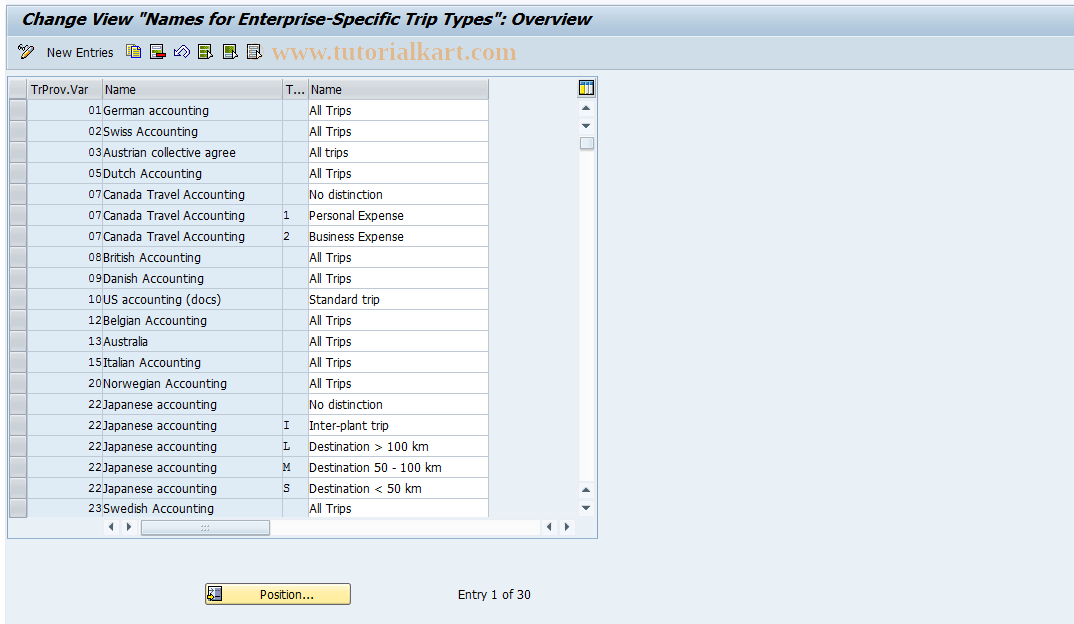
Task: Click the Select All icon
Action: point(205,51)
